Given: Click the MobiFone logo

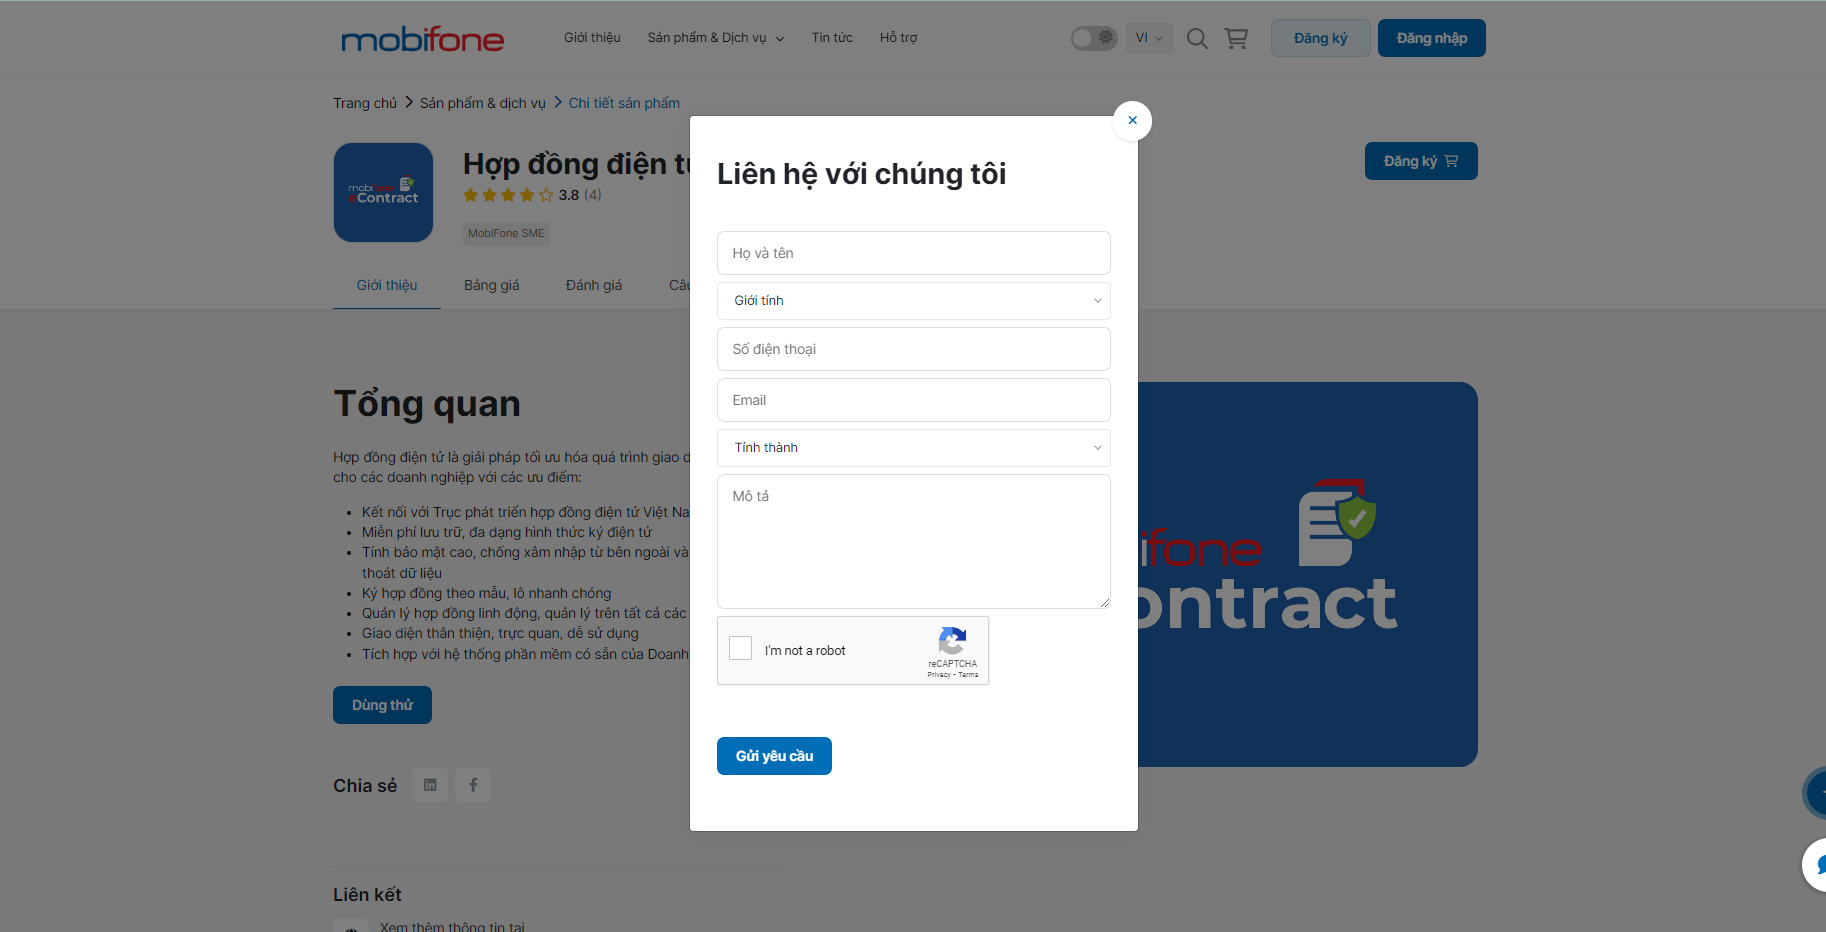Looking at the screenshot, I should pos(422,39).
